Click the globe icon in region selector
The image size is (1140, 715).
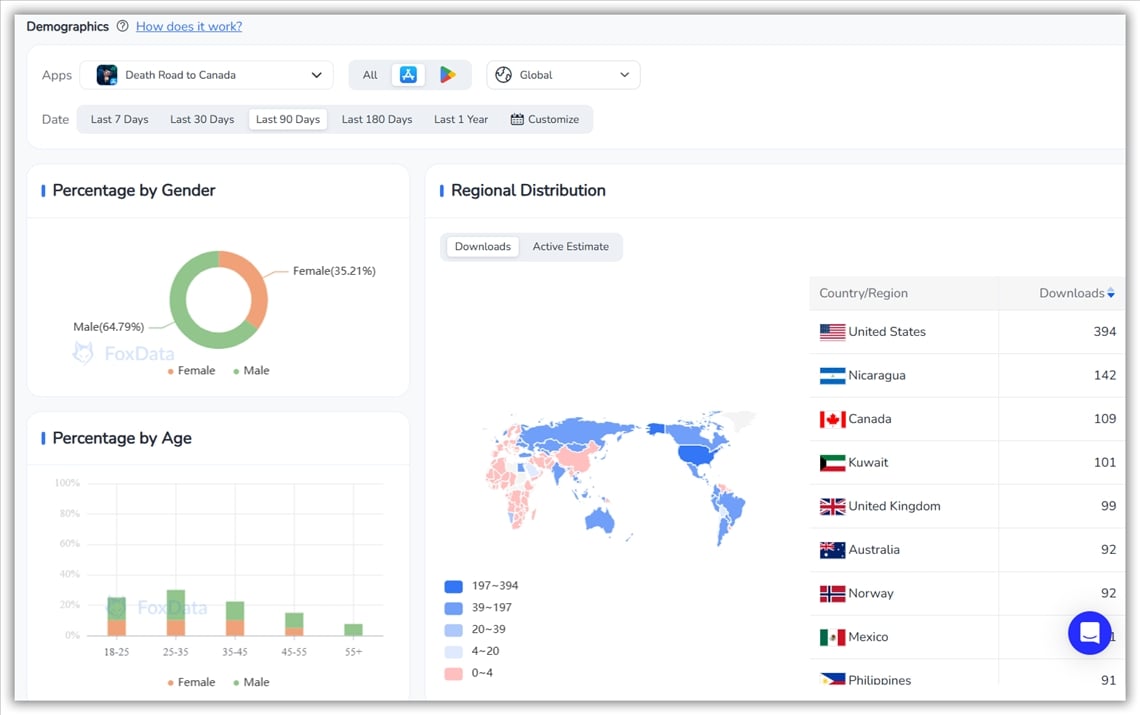[503, 75]
